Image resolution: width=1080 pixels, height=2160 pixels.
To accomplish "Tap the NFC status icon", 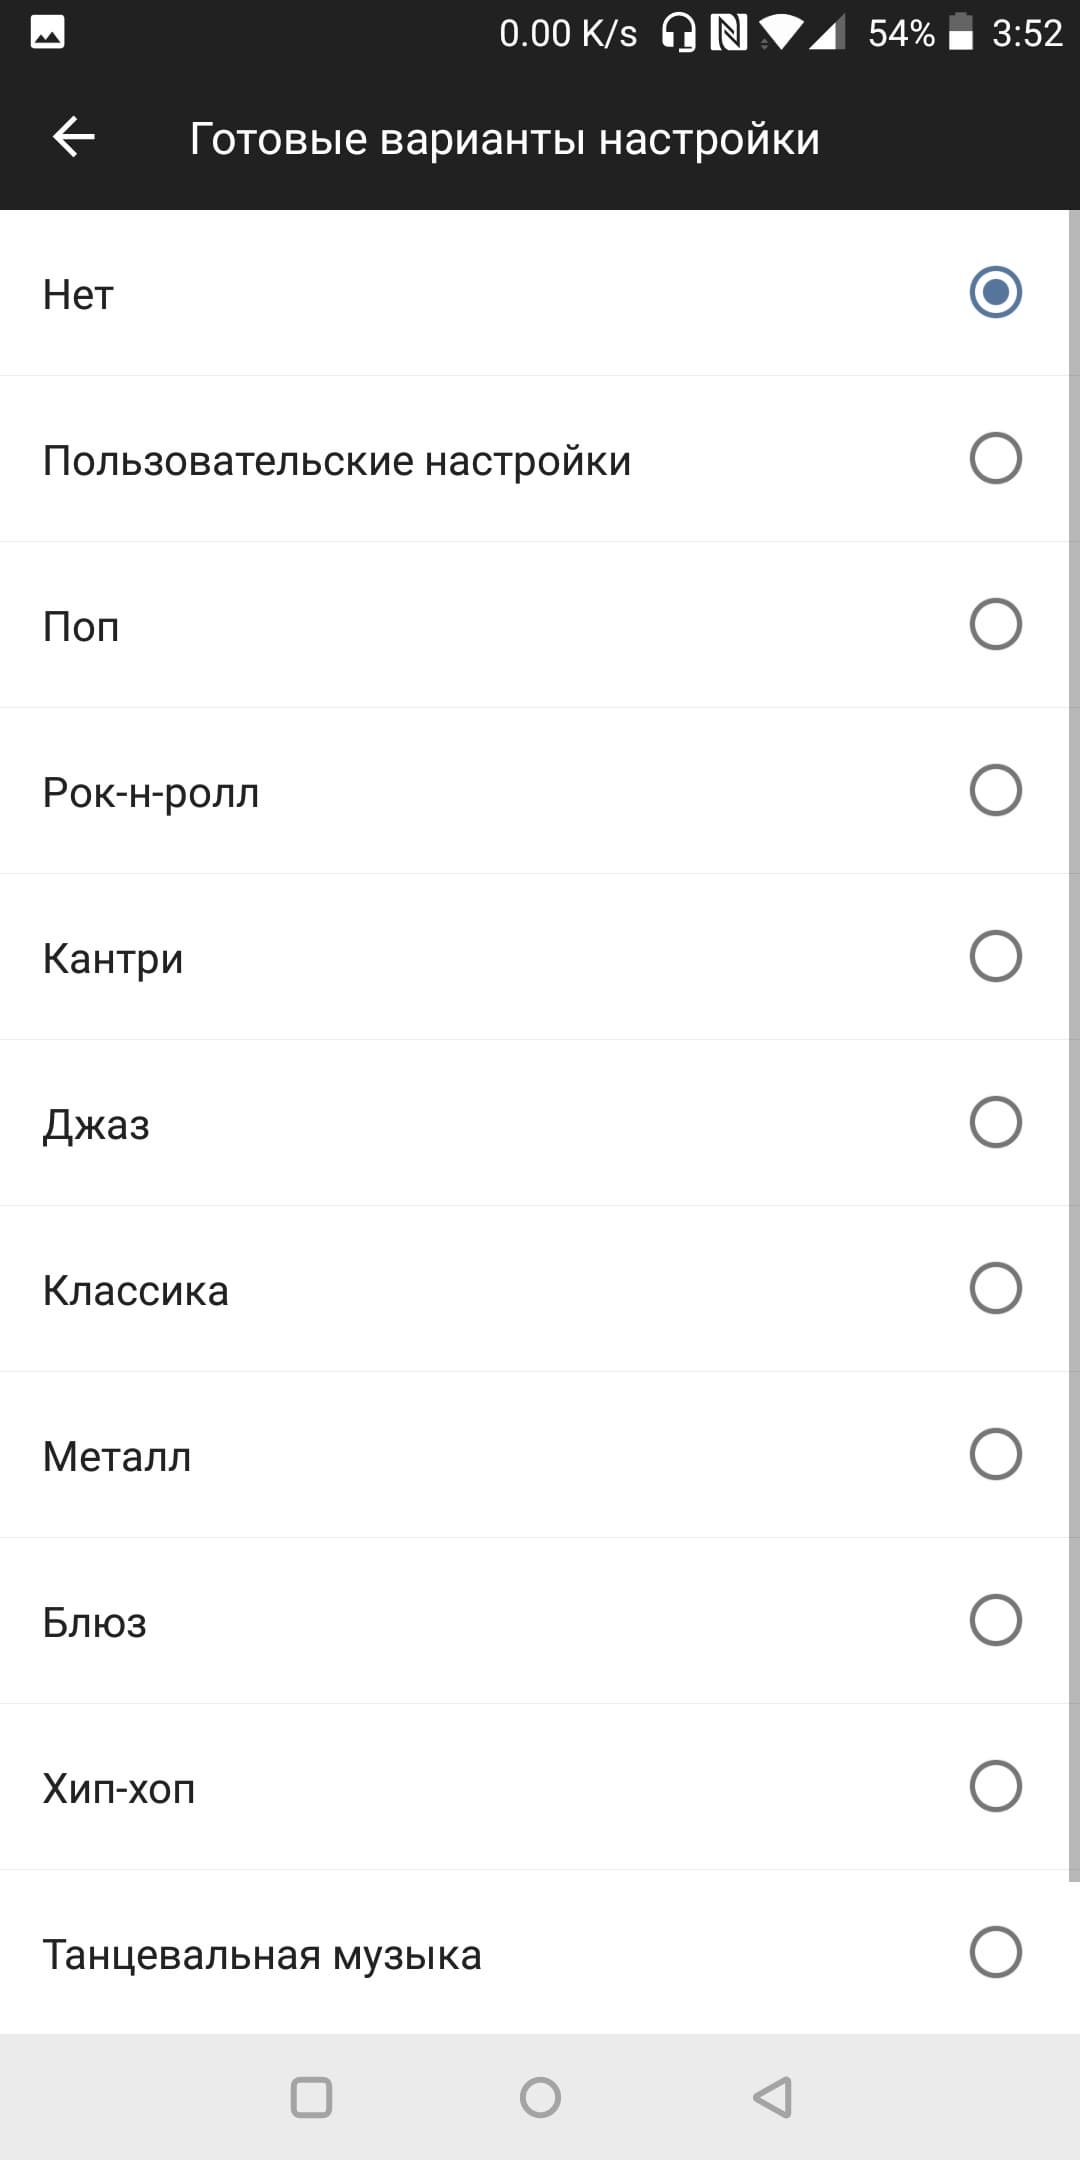I will (728, 33).
